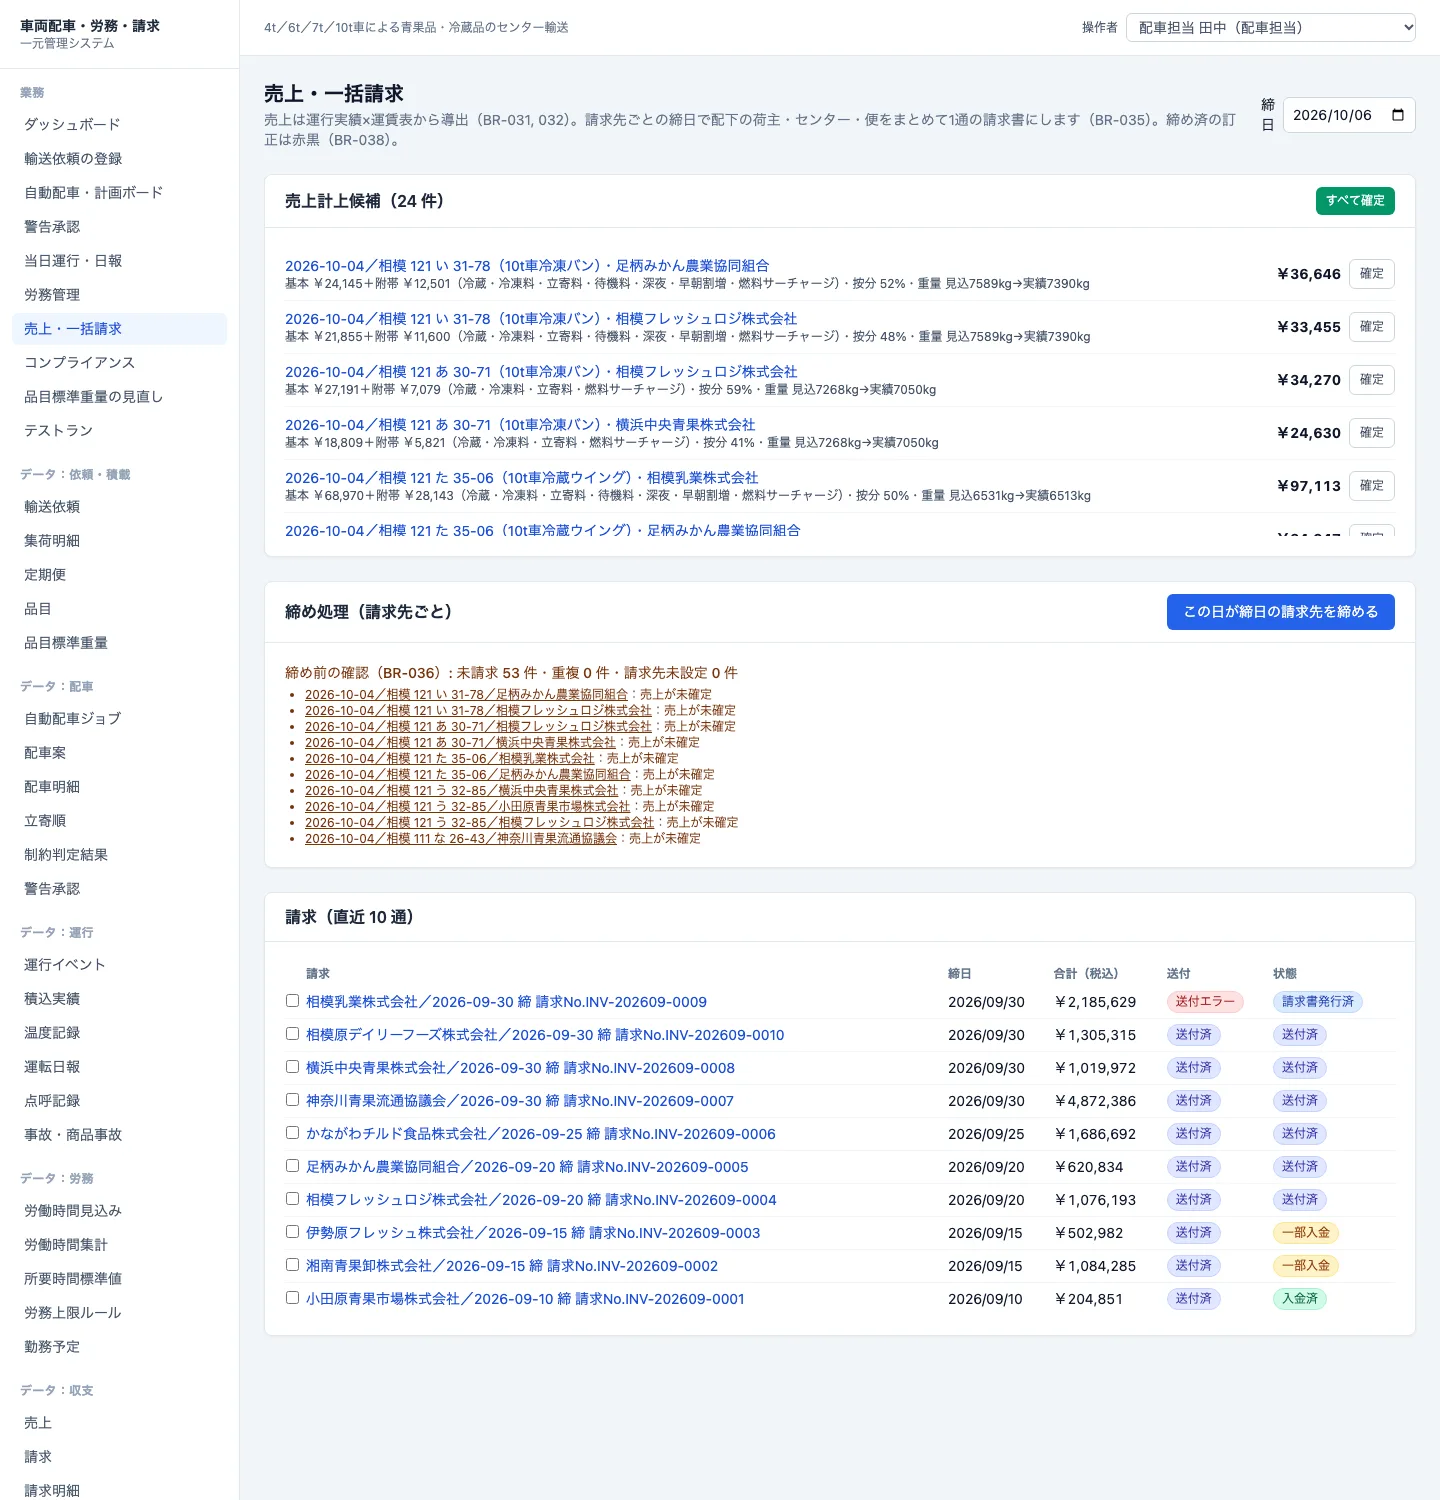Image resolution: width=1440 pixels, height=1500 pixels.
Task: Open the calendar picker icon in the date field
Action: pos(1398,115)
